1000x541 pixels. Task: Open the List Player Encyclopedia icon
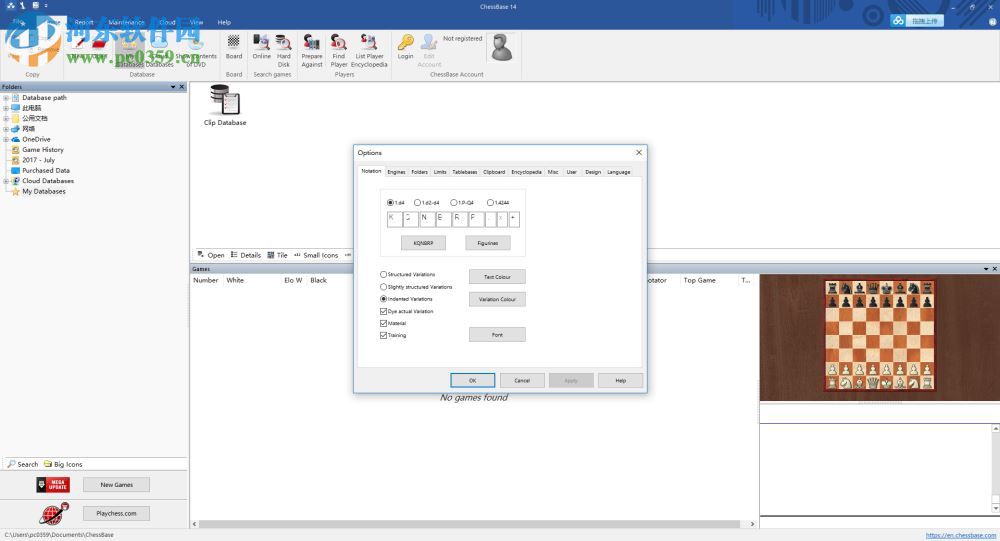[x=369, y=51]
